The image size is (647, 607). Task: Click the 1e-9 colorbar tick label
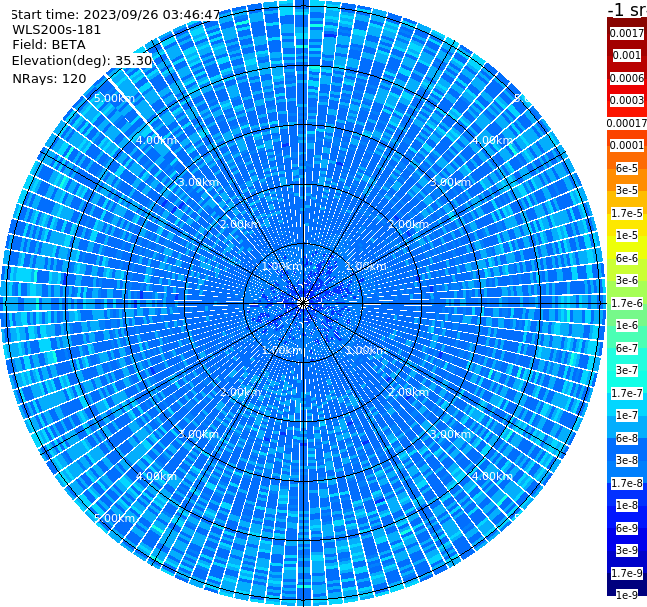click(627, 595)
